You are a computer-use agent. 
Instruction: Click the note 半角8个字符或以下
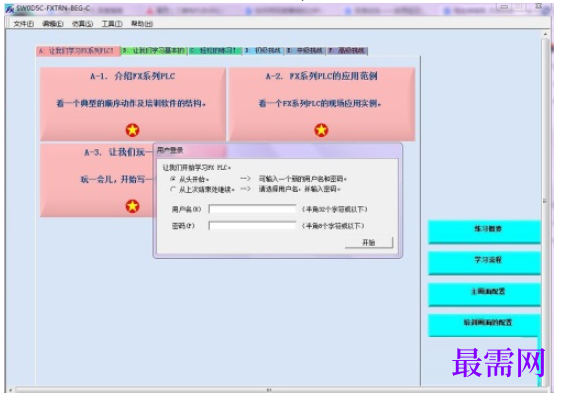point(333,226)
